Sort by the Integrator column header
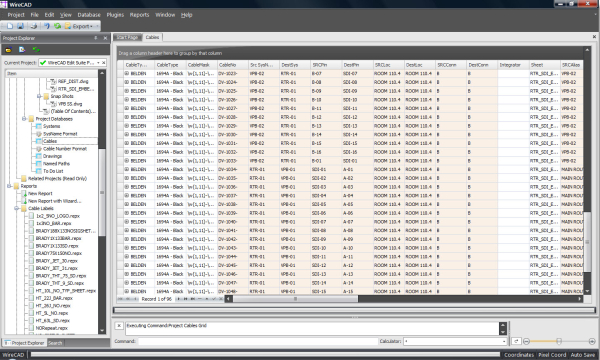Image resolution: width=600 pixels, height=360 pixels. pyautogui.click(x=513, y=65)
